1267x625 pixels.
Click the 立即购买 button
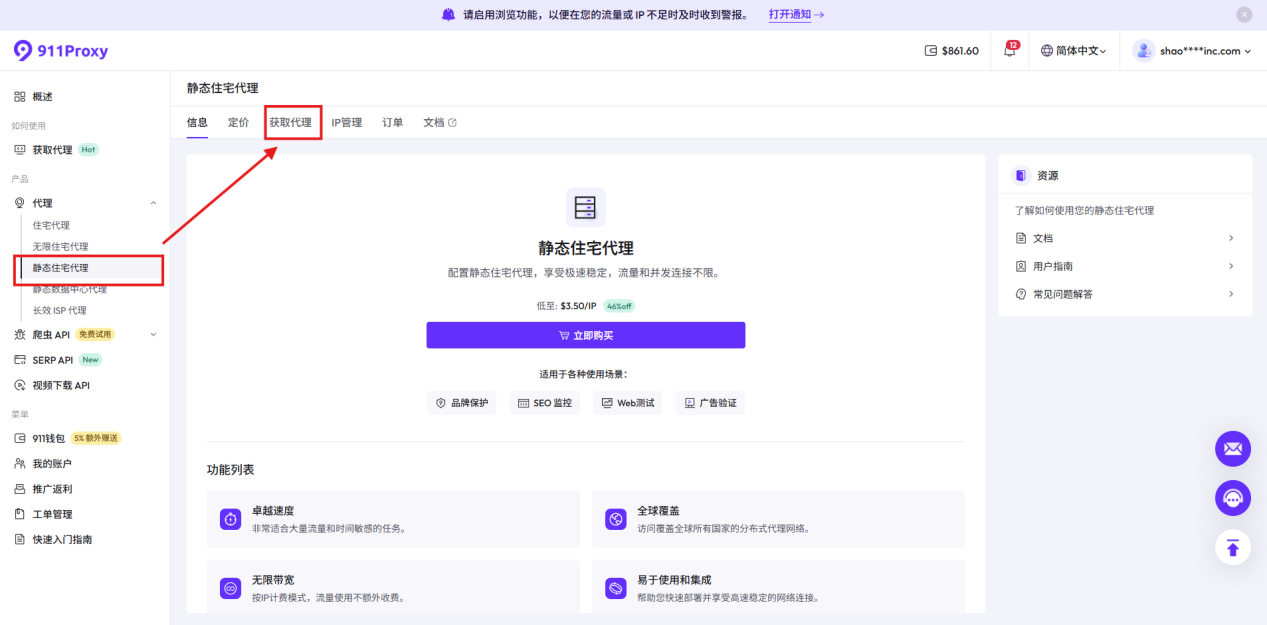(x=585, y=335)
